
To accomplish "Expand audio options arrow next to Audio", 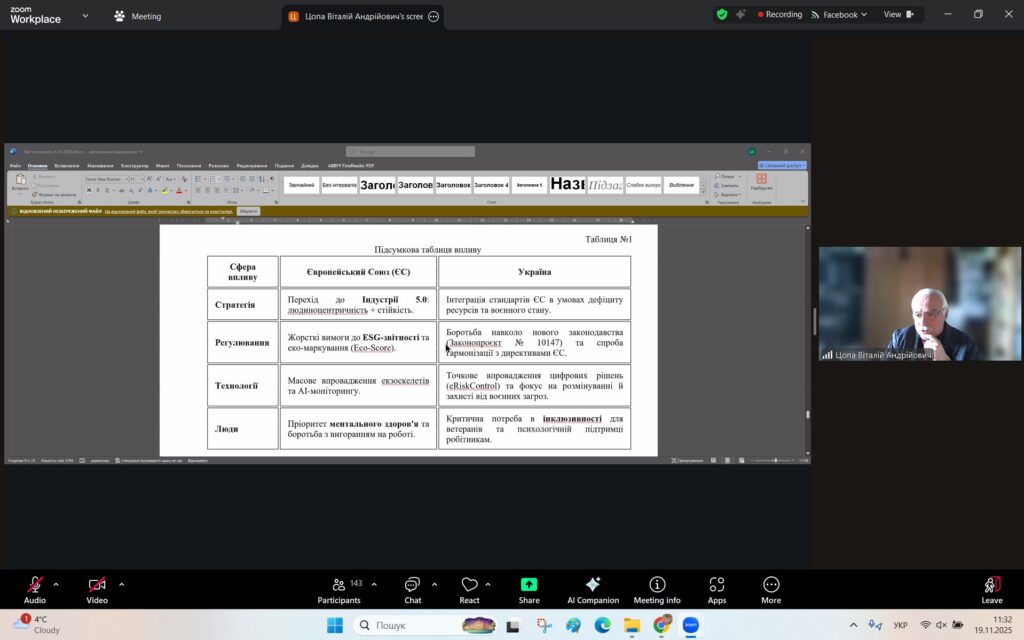I will tap(56, 584).
